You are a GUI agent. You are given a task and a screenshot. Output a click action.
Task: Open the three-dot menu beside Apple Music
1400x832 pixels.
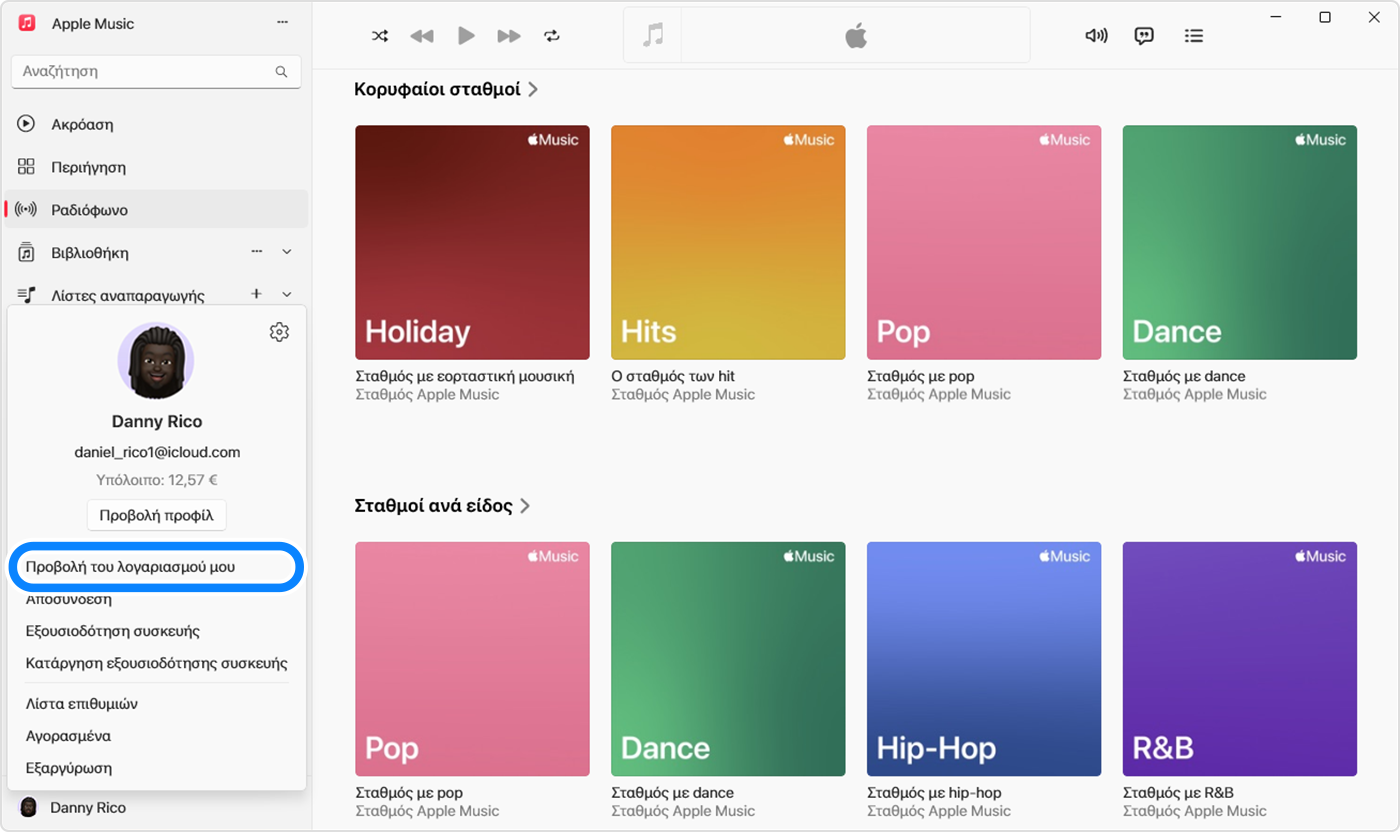pos(283,22)
